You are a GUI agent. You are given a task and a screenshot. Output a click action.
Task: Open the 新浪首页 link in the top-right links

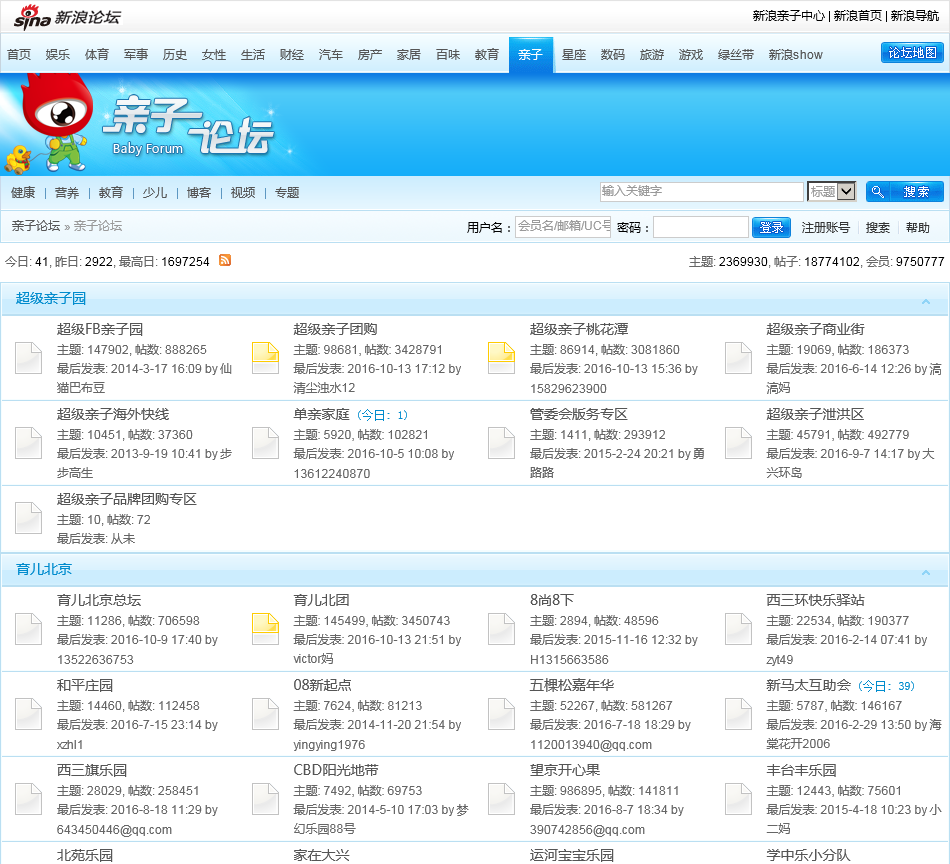[x=857, y=16]
